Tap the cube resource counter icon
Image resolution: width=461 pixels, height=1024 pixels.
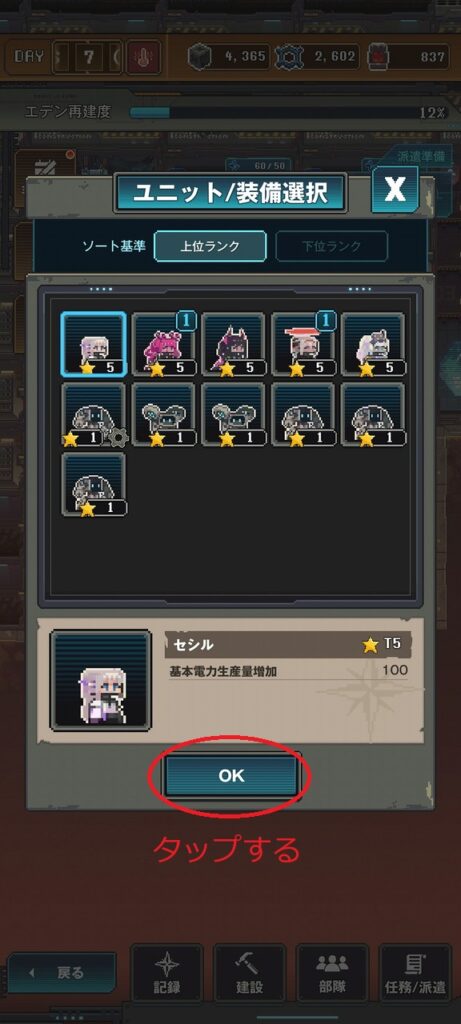pyautogui.click(x=199, y=57)
